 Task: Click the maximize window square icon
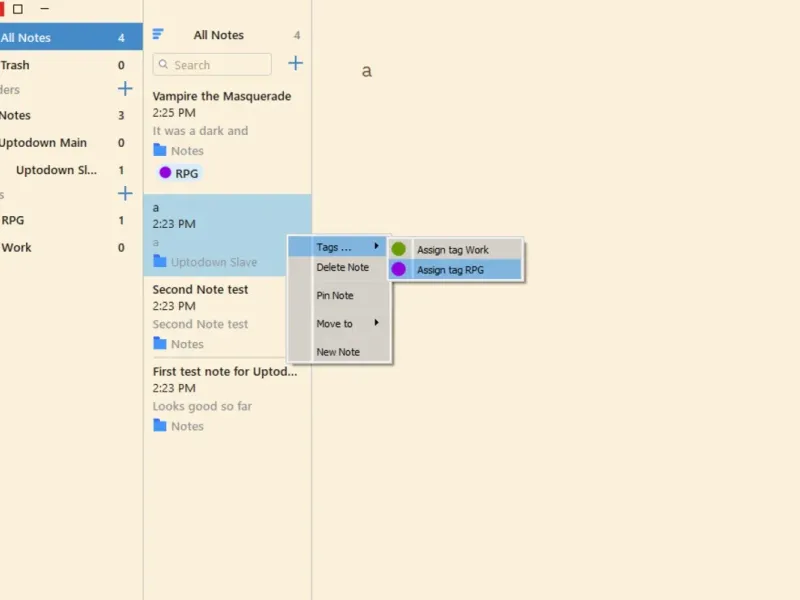click(x=18, y=9)
